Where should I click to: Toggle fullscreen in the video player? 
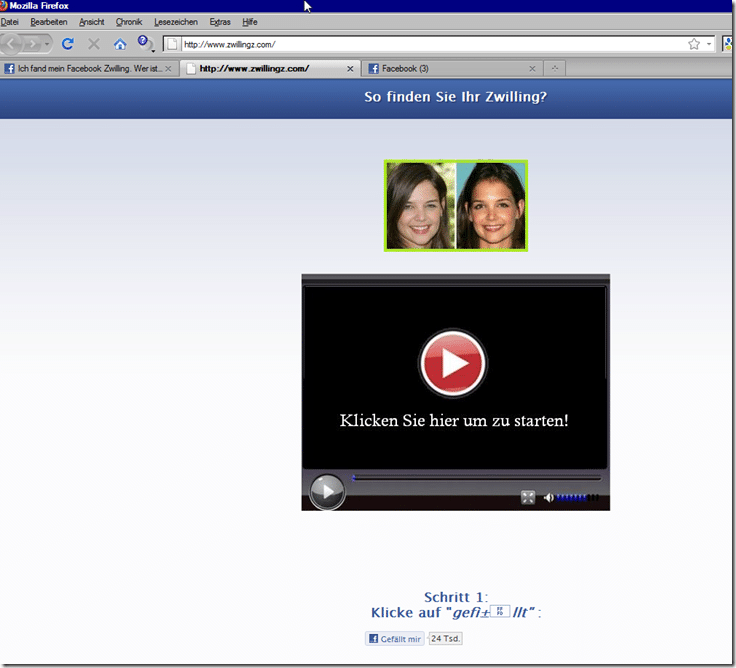click(528, 498)
